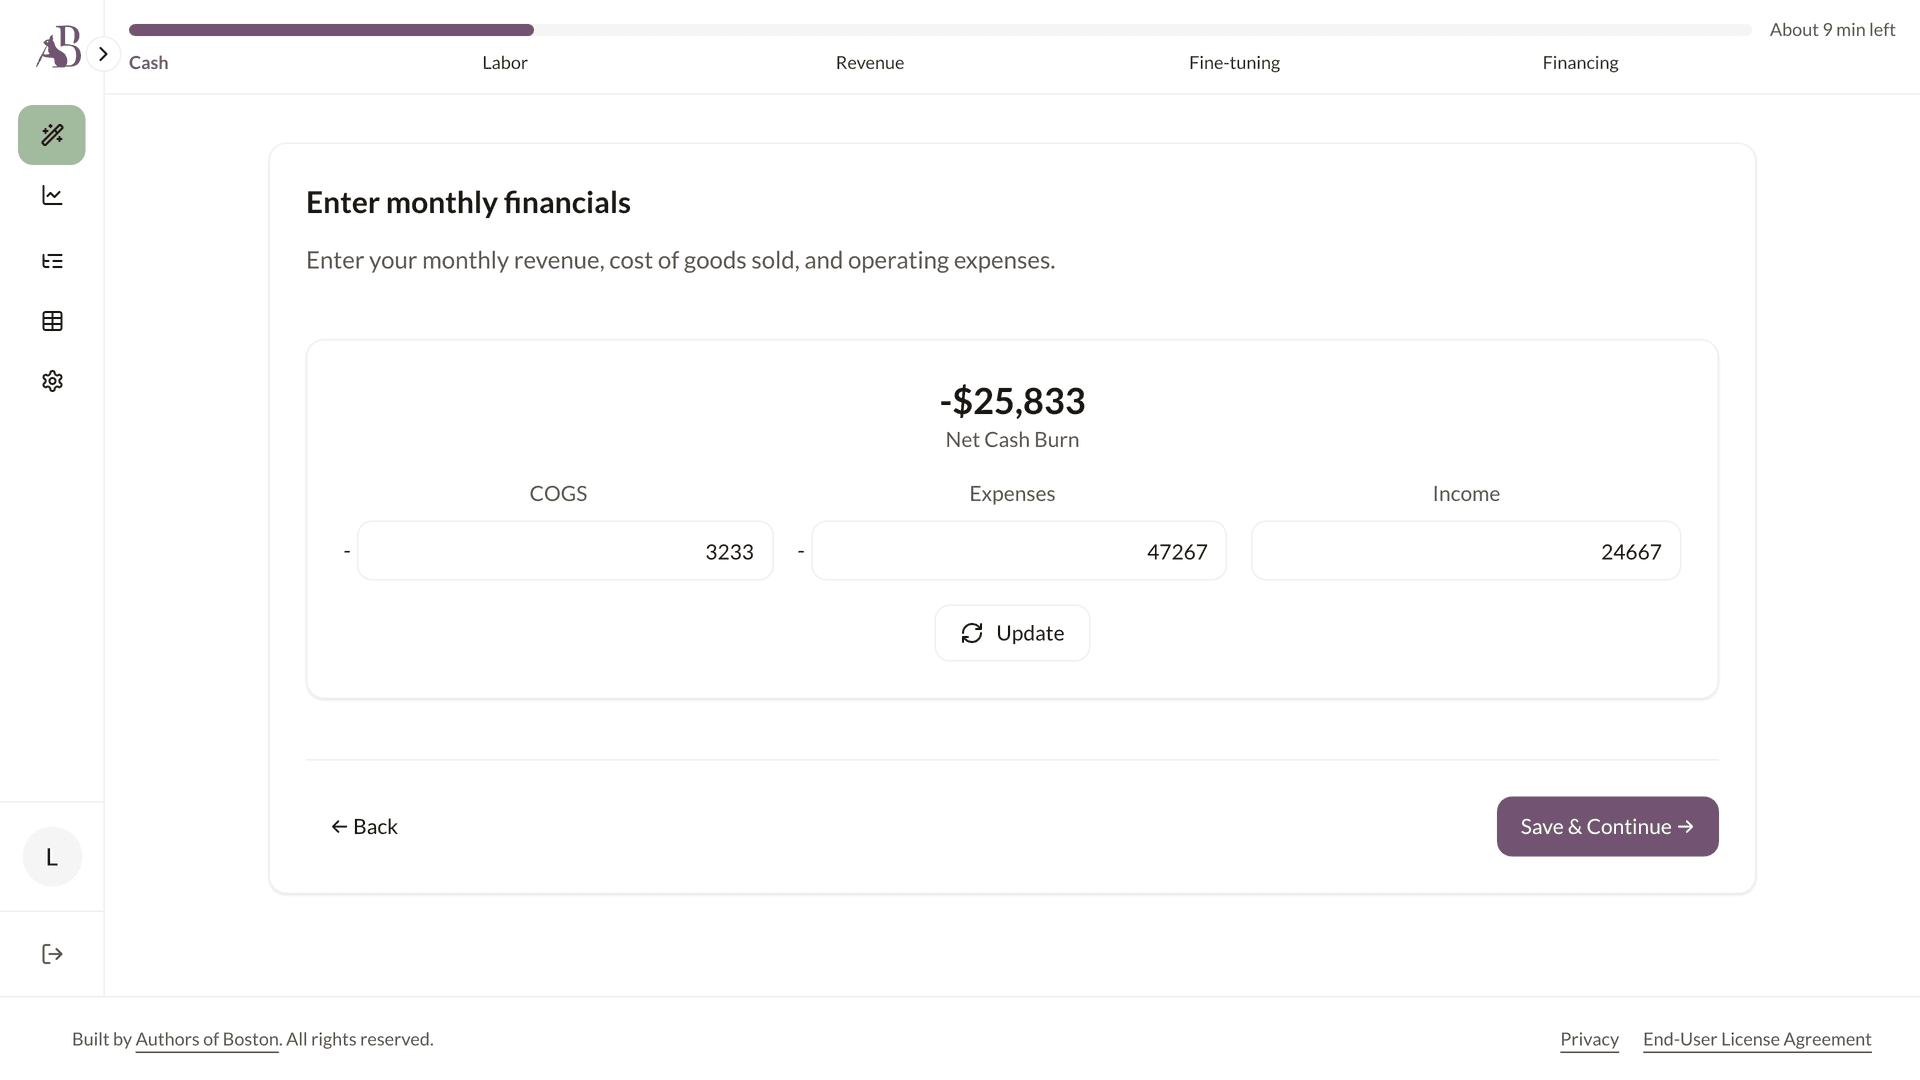Viewport: 1920px width, 1080px height.
Task: Click the progress bar at top
Action: click(x=940, y=30)
